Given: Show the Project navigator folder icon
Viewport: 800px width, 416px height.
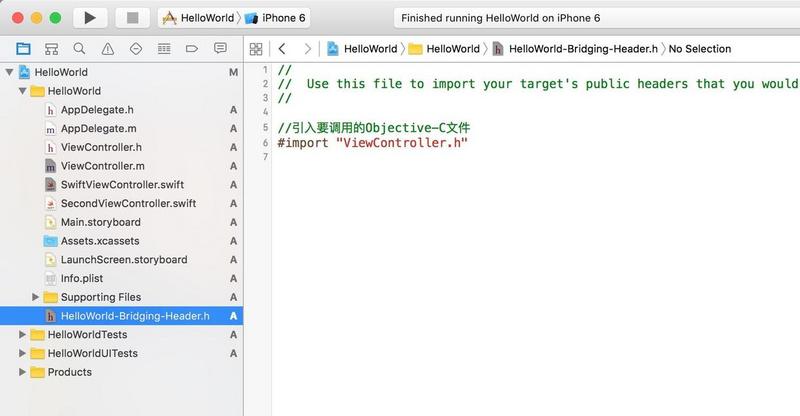Looking at the screenshot, I should coord(23,48).
